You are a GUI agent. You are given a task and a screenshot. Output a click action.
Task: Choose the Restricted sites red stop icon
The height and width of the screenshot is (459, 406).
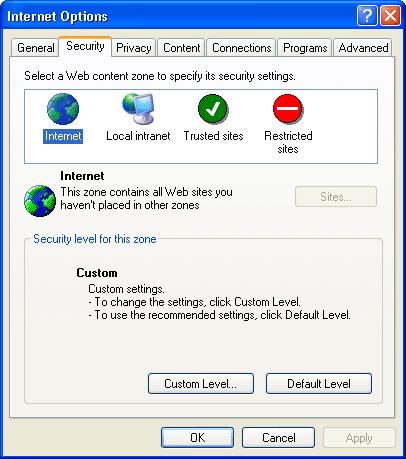pyautogui.click(x=288, y=109)
